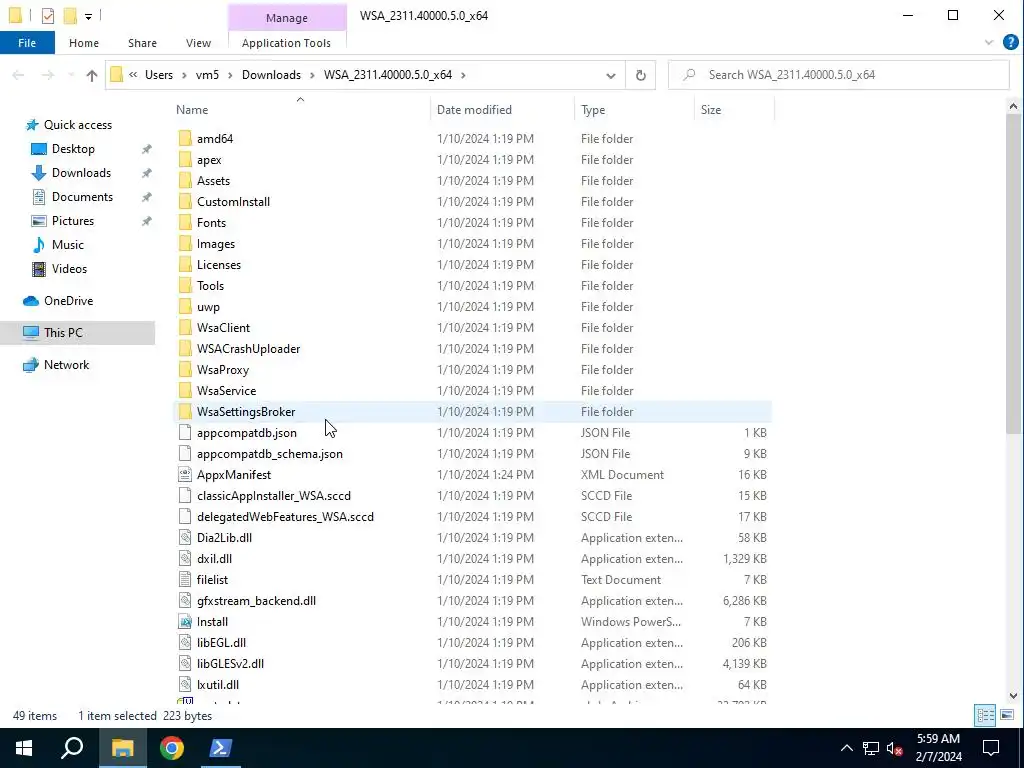Open the amd64 folder icon
1024x768 pixels.
pos(185,138)
